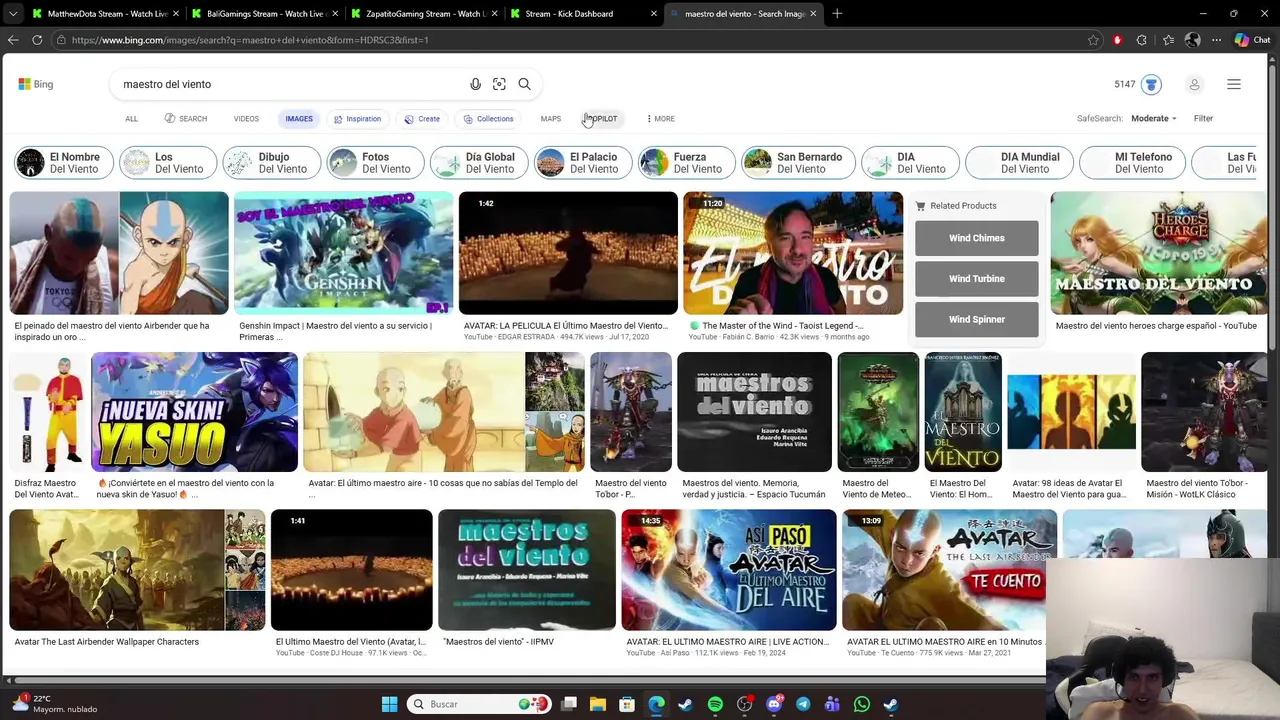Screen dimensions: 1280x720
Task: Open the Microsoft Rewards medal icon
Action: point(1151,84)
